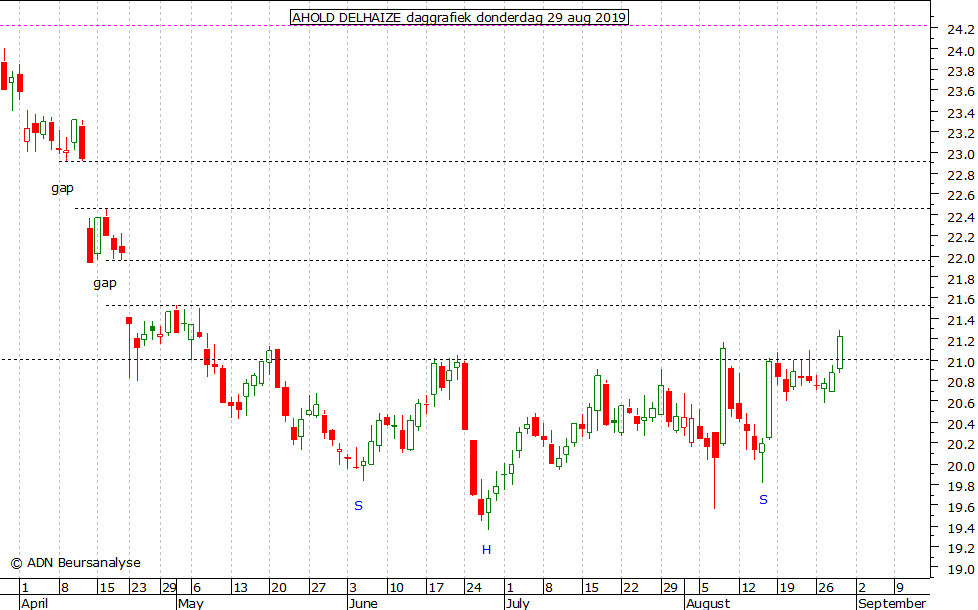The width and height of the screenshot is (978, 610).
Task: Click date label 5 in August
Action: (x=705, y=588)
